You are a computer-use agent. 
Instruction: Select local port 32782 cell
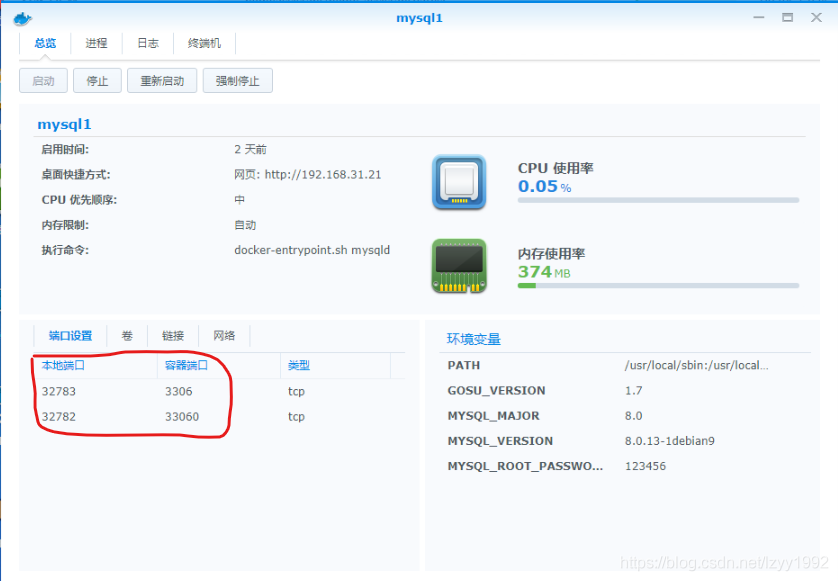tap(59, 416)
